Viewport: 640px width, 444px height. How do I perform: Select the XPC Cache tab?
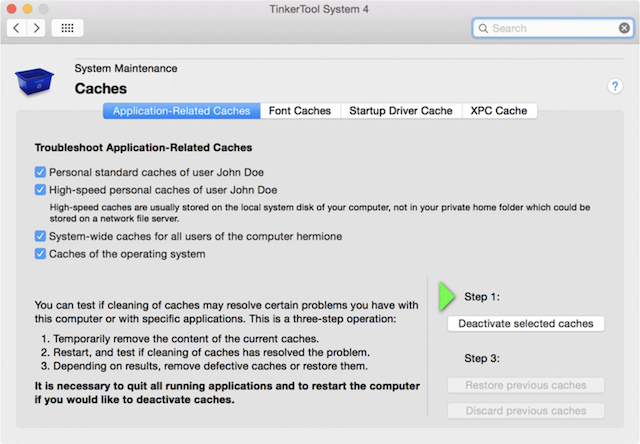point(499,111)
